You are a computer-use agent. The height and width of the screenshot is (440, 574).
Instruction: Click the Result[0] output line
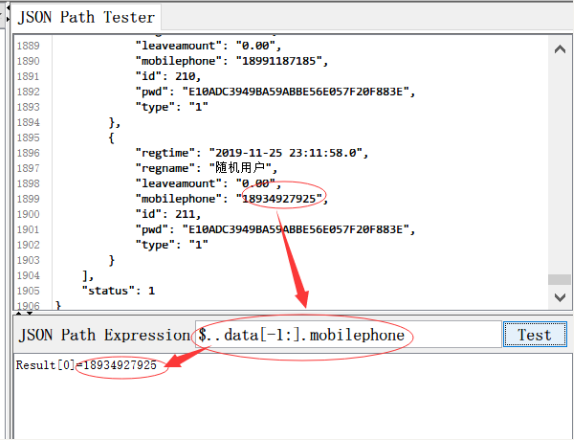[86, 365]
